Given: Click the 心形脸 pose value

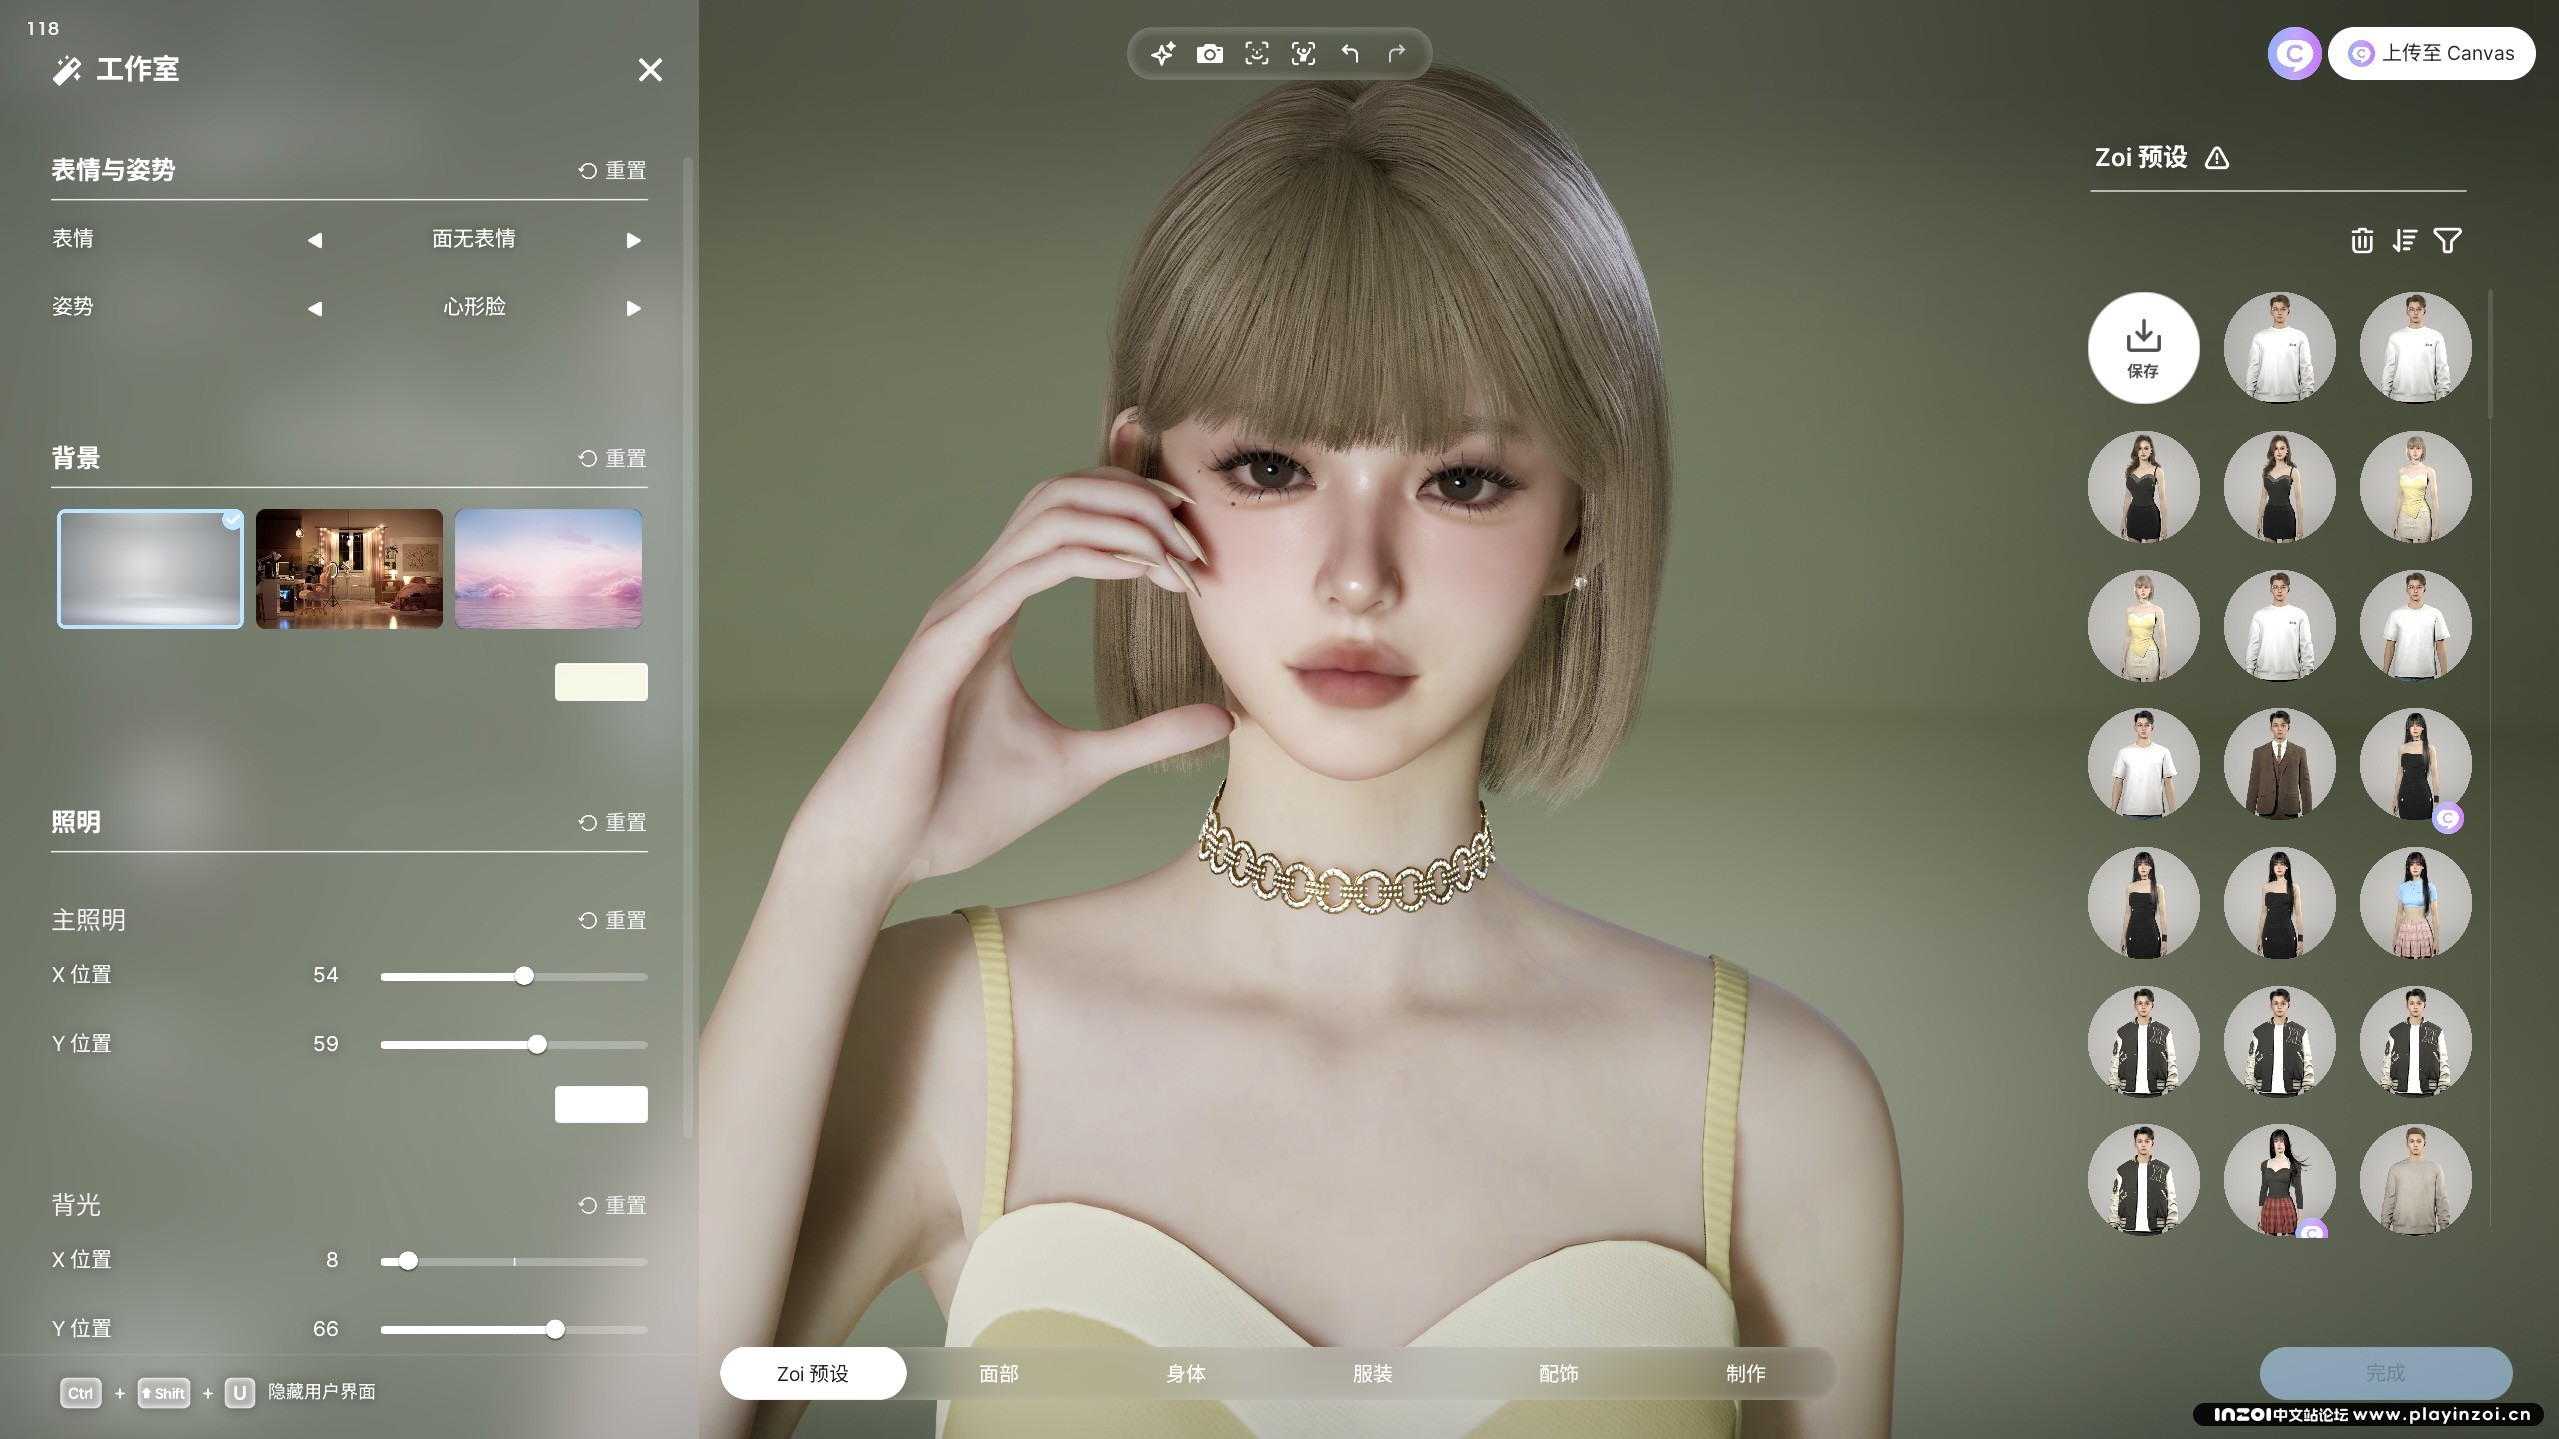Looking at the screenshot, I should 474,307.
